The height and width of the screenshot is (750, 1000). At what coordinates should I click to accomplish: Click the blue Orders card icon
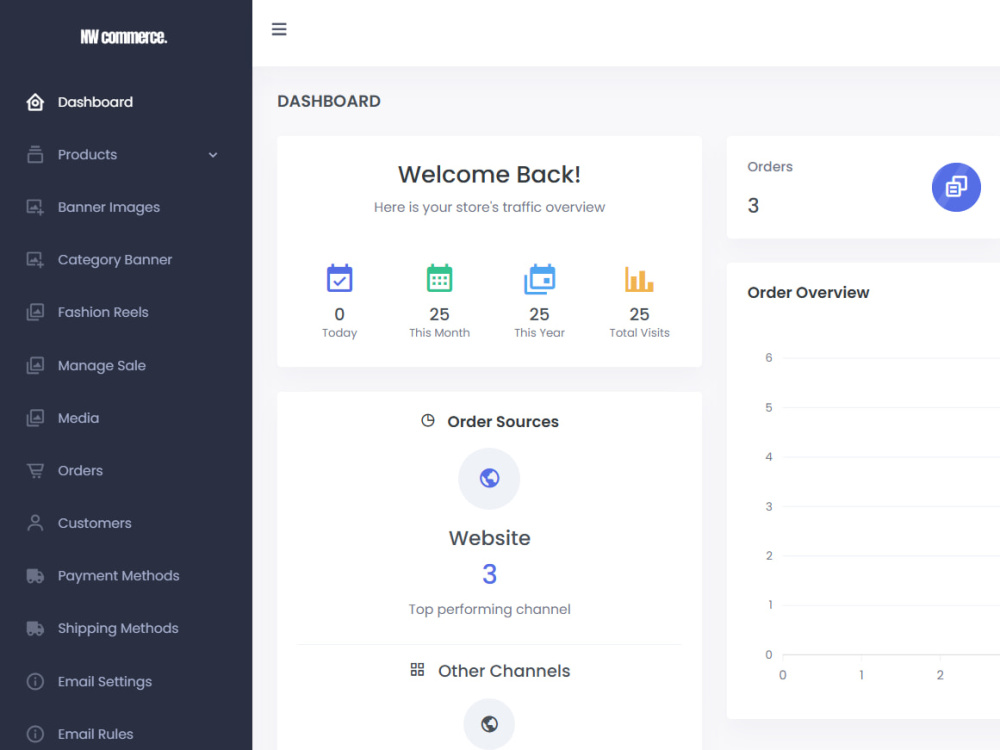[956, 187]
